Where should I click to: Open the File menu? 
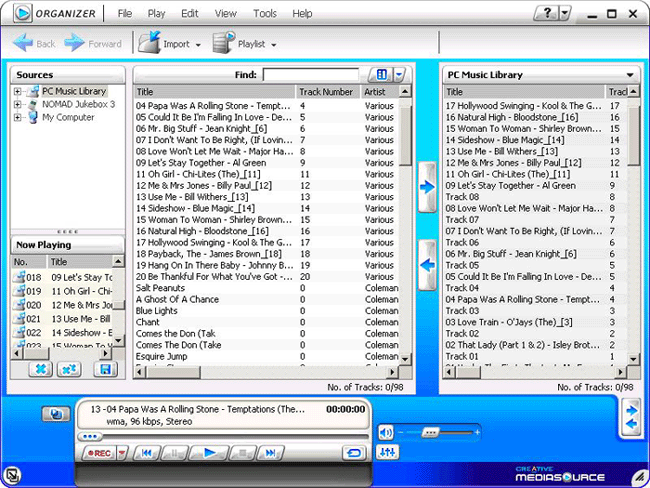coord(125,14)
